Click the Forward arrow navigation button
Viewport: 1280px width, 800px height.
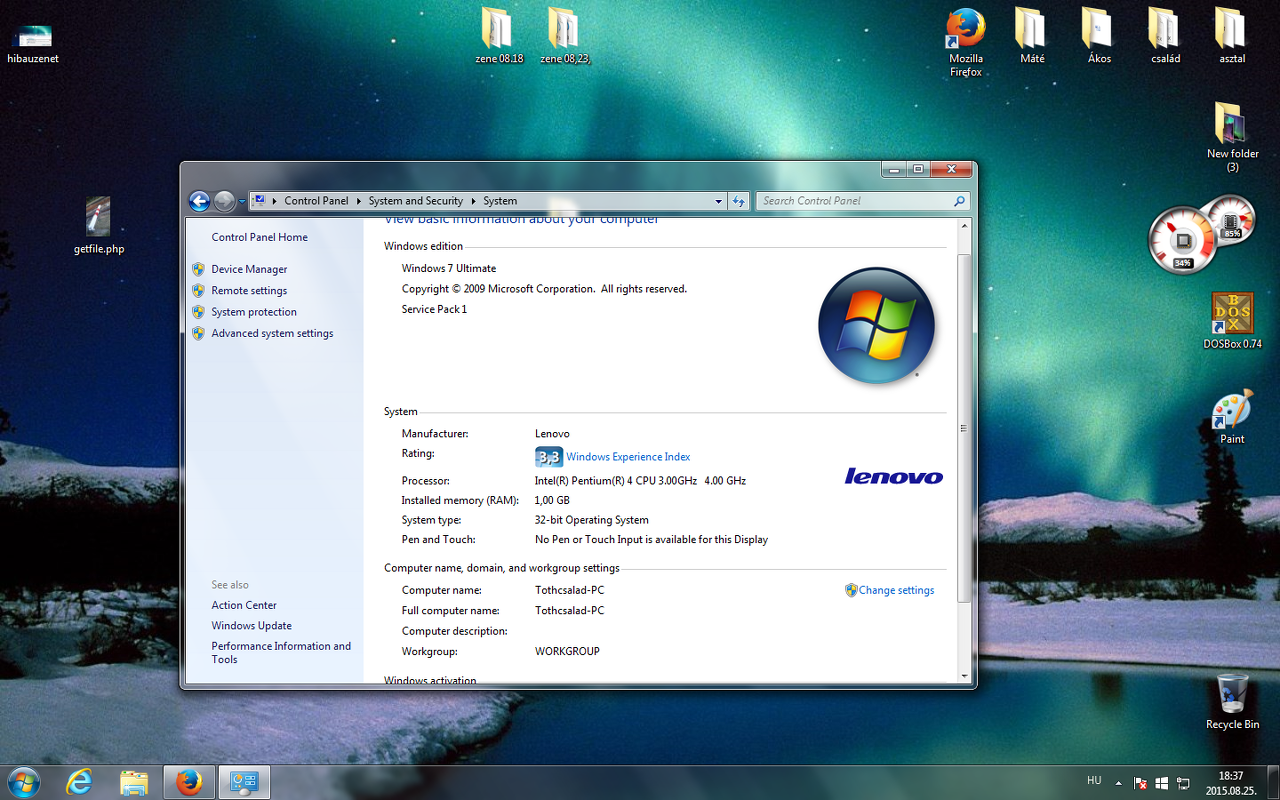(x=225, y=201)
